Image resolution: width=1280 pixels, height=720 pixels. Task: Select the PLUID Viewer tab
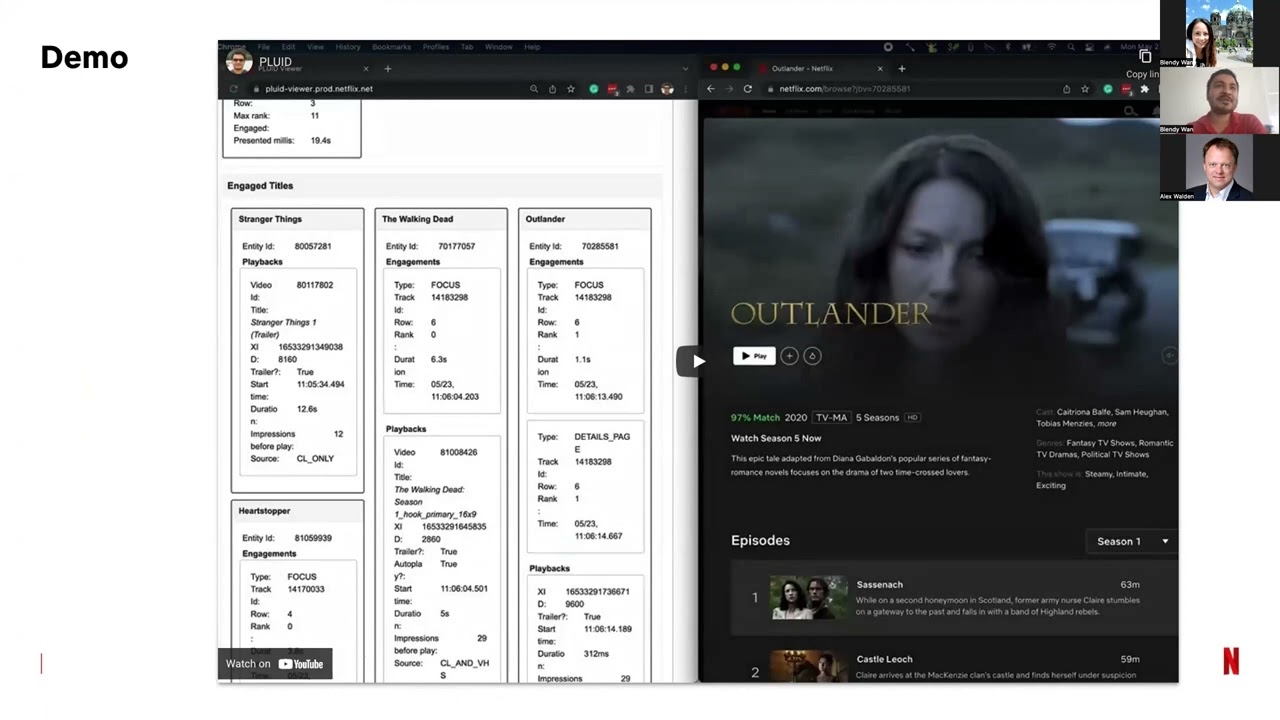[x=299, y=67]
